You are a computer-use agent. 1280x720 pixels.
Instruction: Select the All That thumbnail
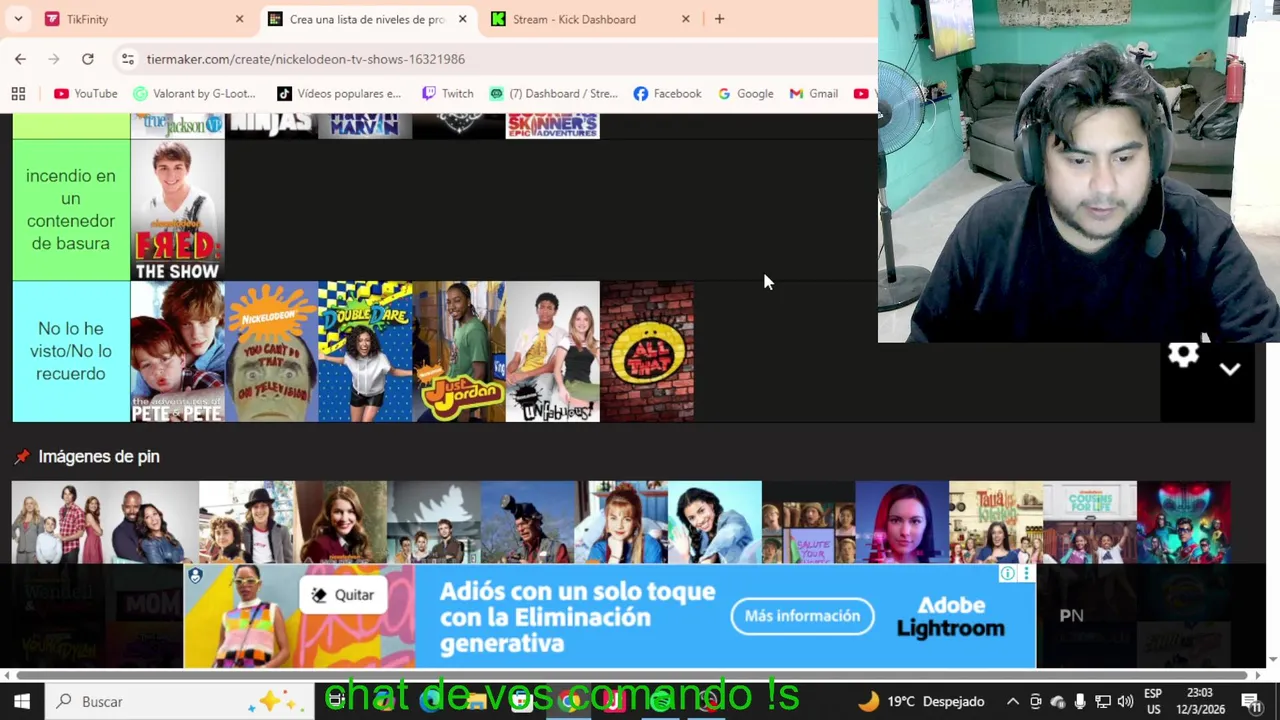click(647, 351)
